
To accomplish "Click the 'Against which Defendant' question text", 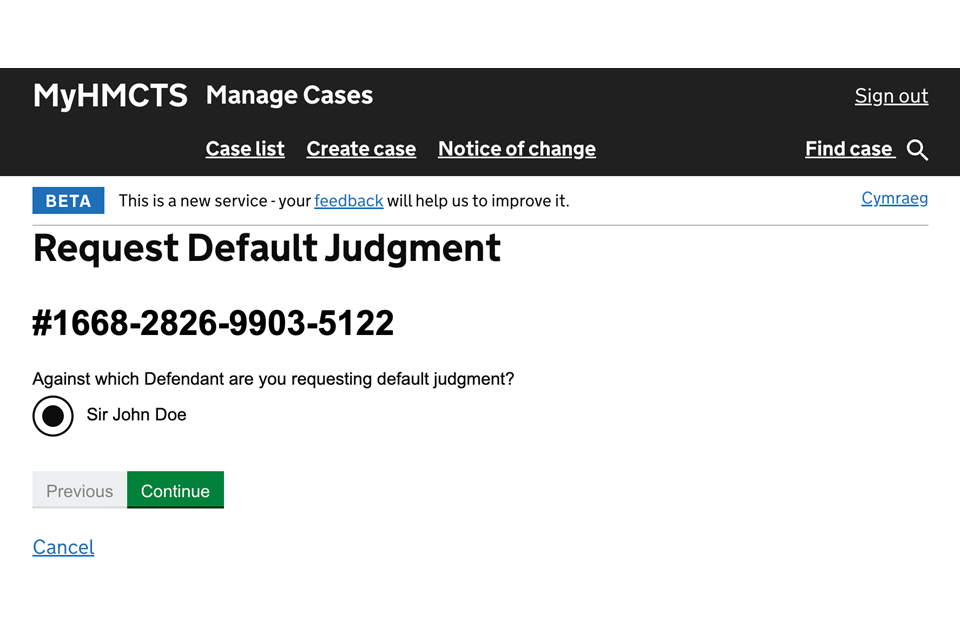I will click(273, 379).
